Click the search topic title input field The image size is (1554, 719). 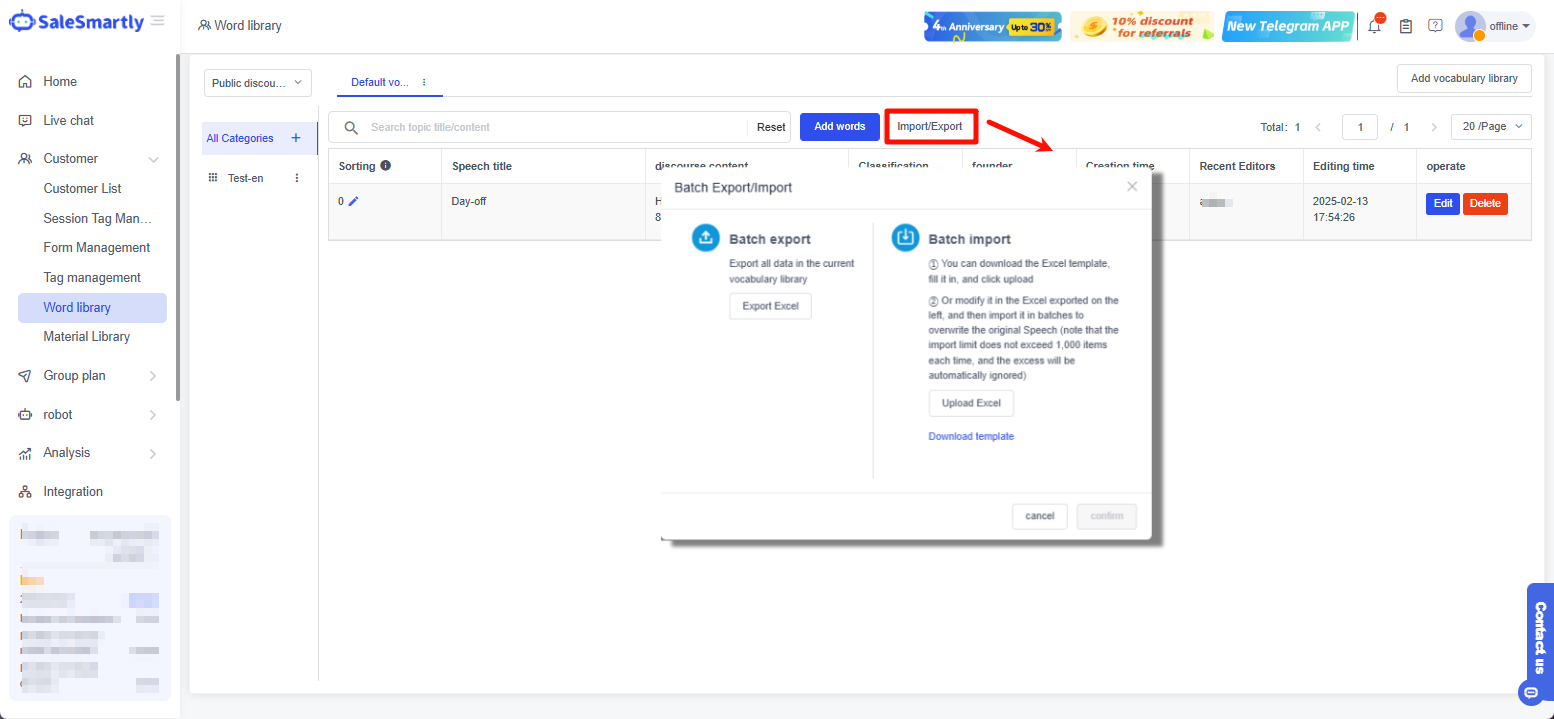pyautogui.click(x=555, y=128)
